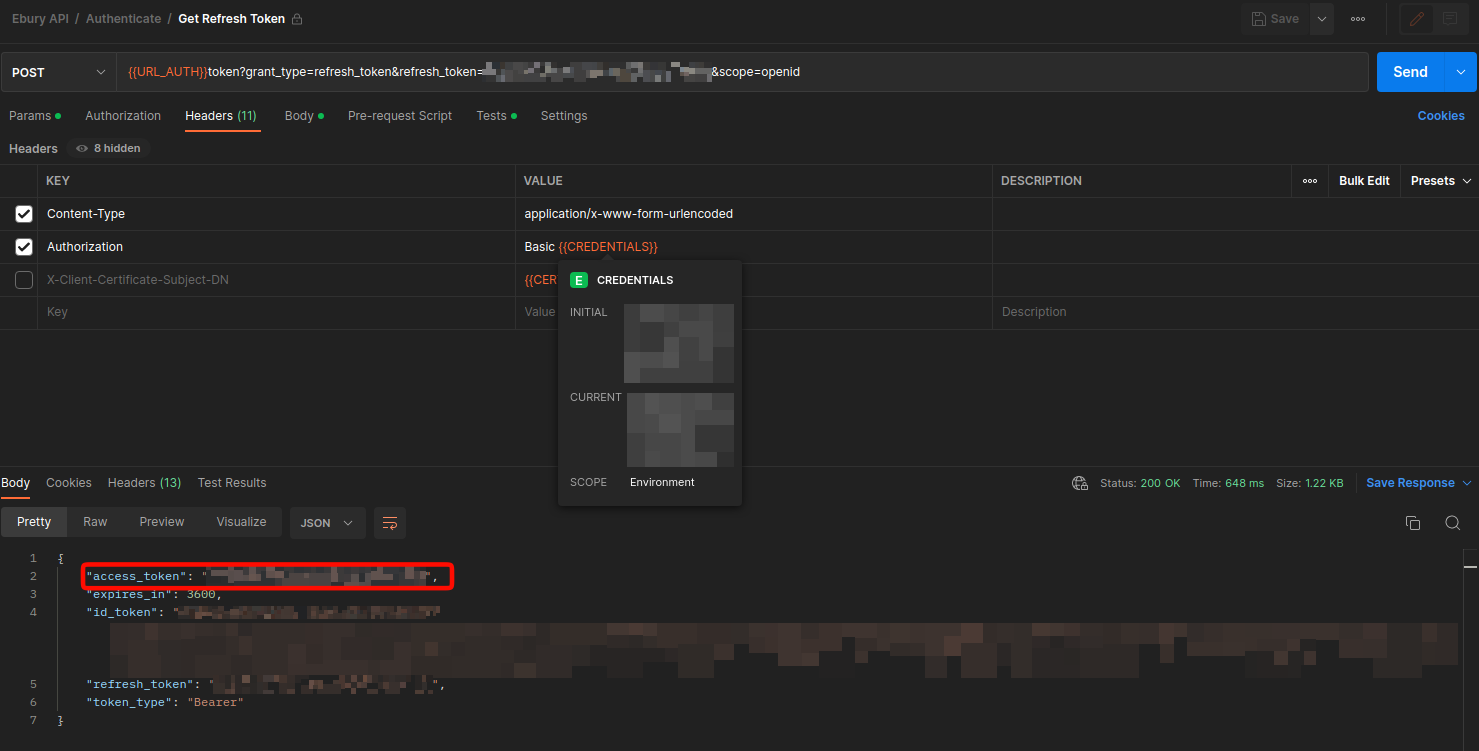Open headers table column options (three dots)
The height and width of the screenshot is (751, 1479).
[1310, 181]
